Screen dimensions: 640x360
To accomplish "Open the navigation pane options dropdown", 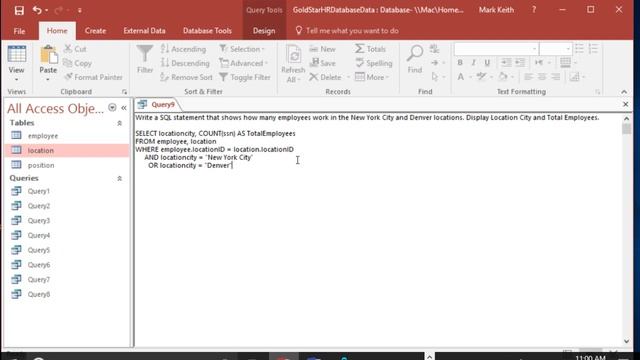I will coord(112,108).
